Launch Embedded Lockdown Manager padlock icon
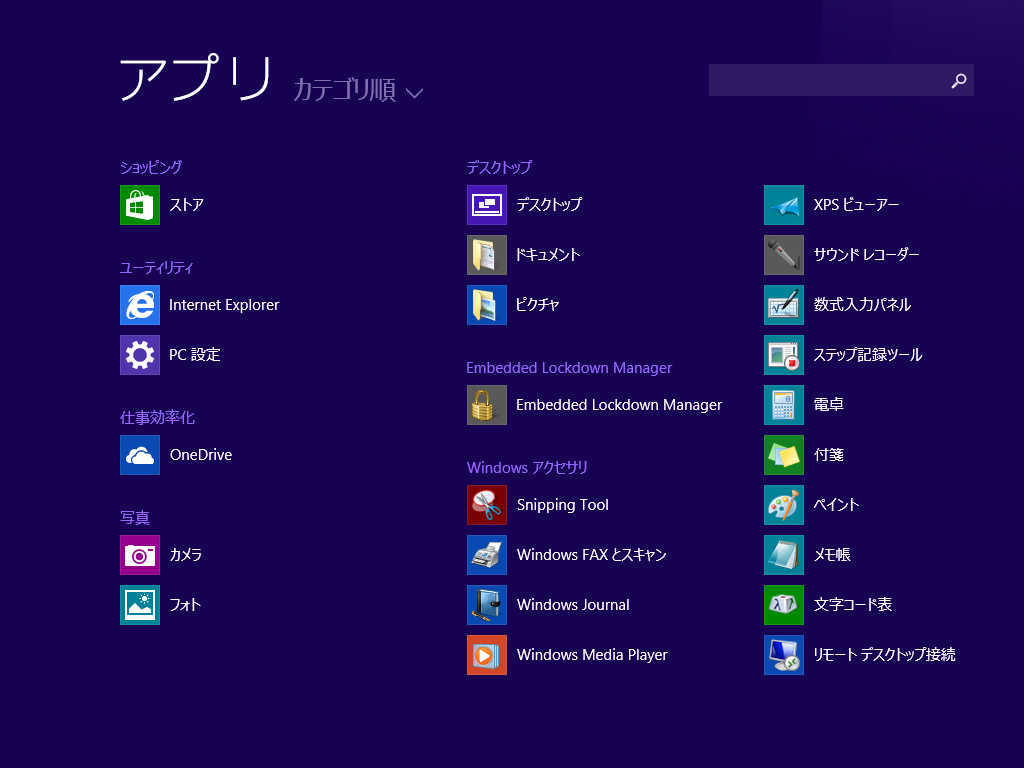The image size is (1024, 768). (x=487, y=405)
